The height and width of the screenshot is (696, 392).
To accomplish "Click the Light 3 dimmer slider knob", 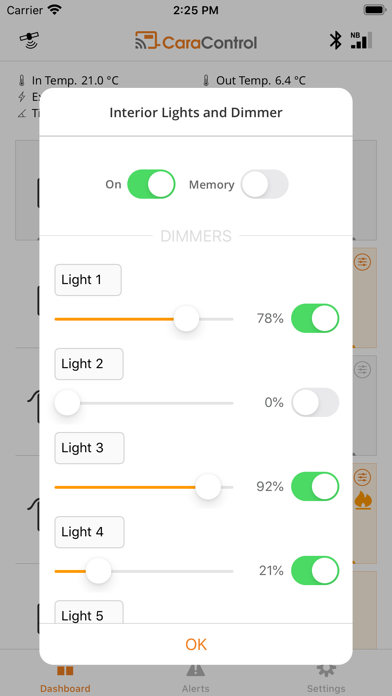I will tap(208, 486).
